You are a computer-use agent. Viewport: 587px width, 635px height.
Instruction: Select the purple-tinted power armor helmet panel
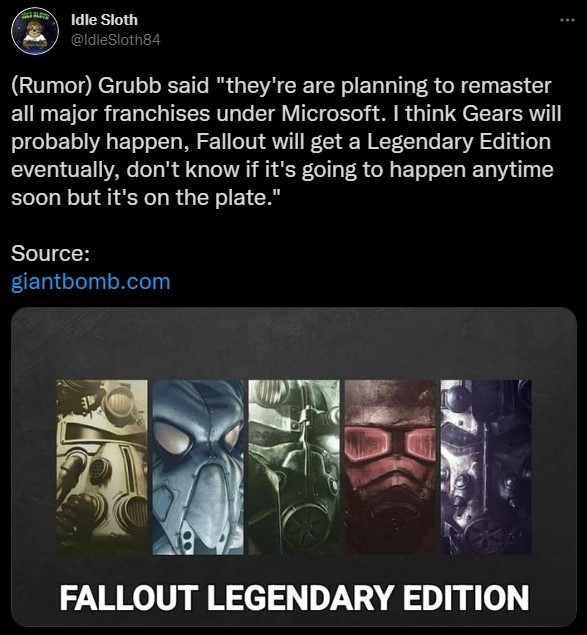tap(486, 467)
